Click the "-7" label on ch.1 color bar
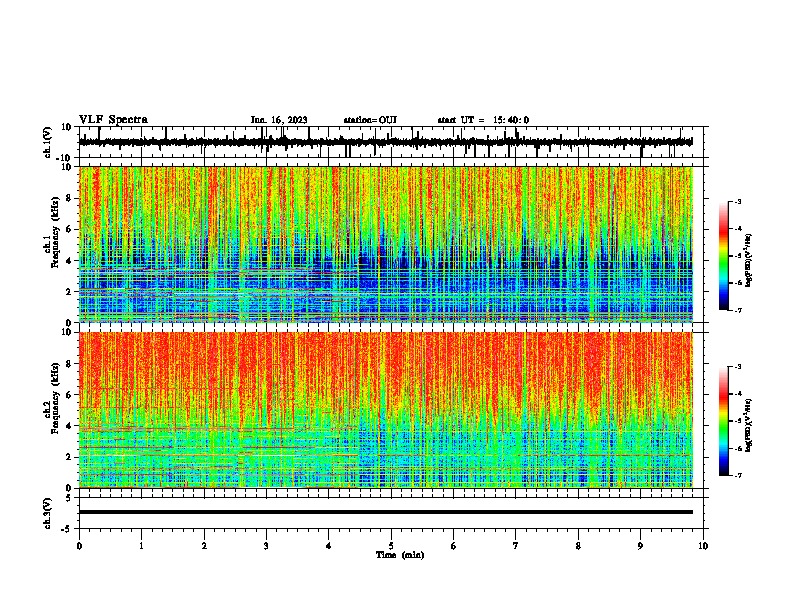Screen dimensions: 792x612 click(737, 310)
